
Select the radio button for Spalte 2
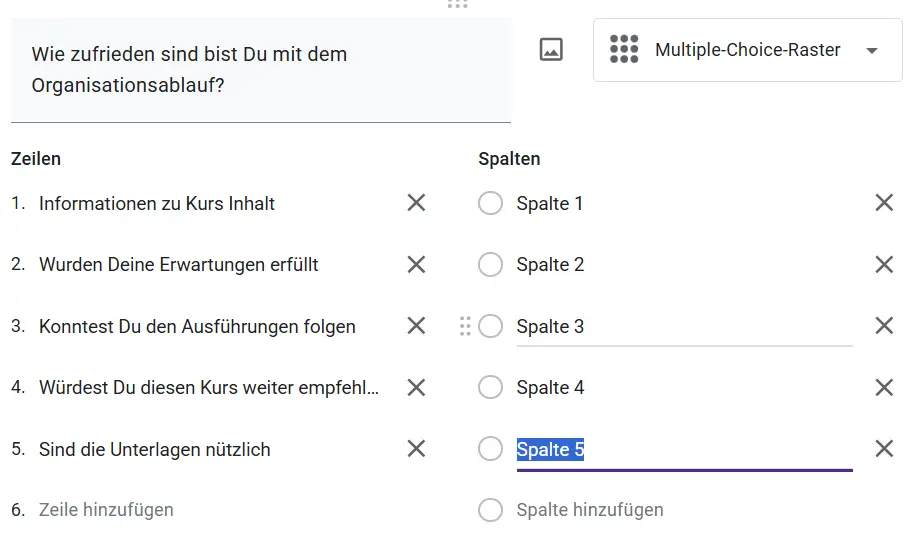(490, 265)
